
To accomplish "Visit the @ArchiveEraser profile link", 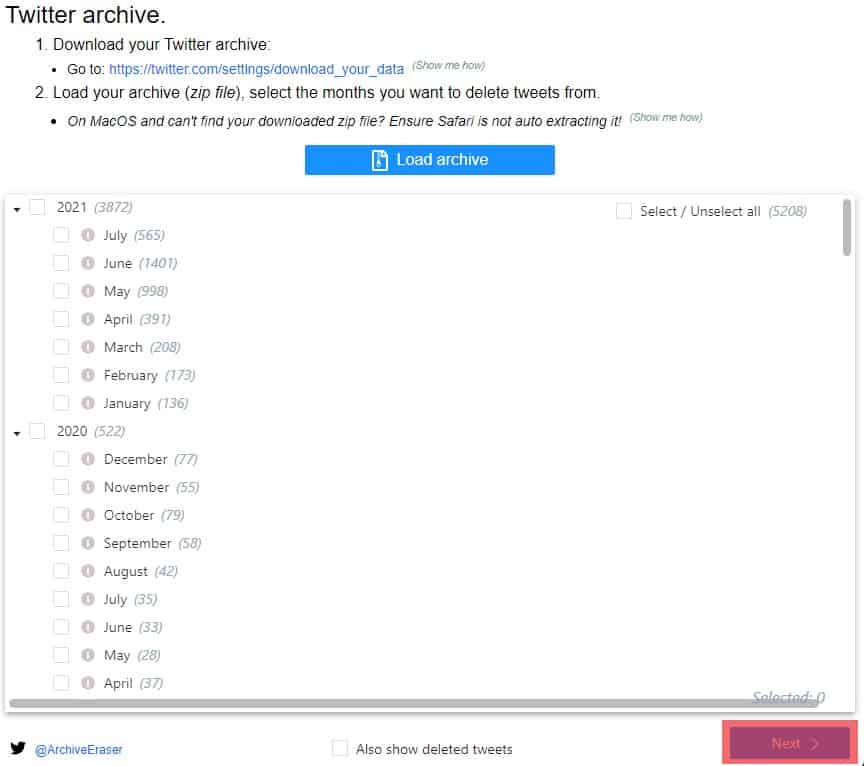I will pos(78,749).
